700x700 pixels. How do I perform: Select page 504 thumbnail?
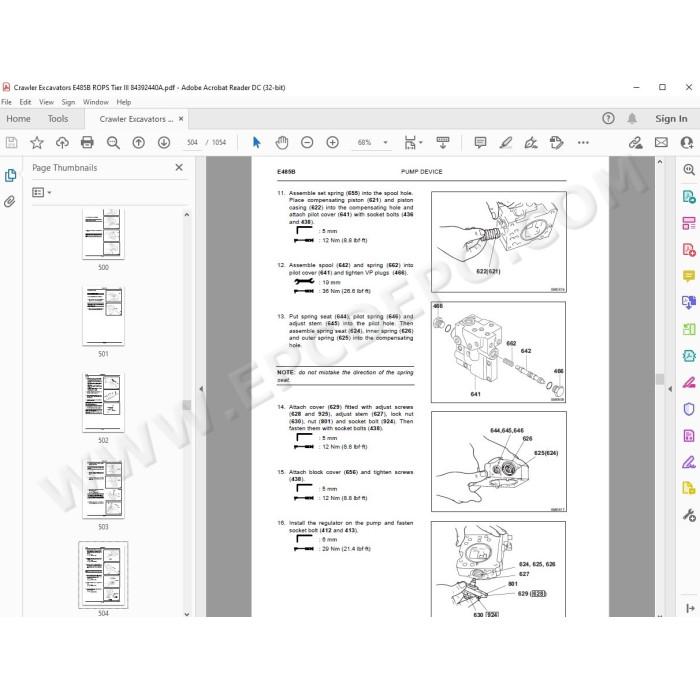coord(103,575)
